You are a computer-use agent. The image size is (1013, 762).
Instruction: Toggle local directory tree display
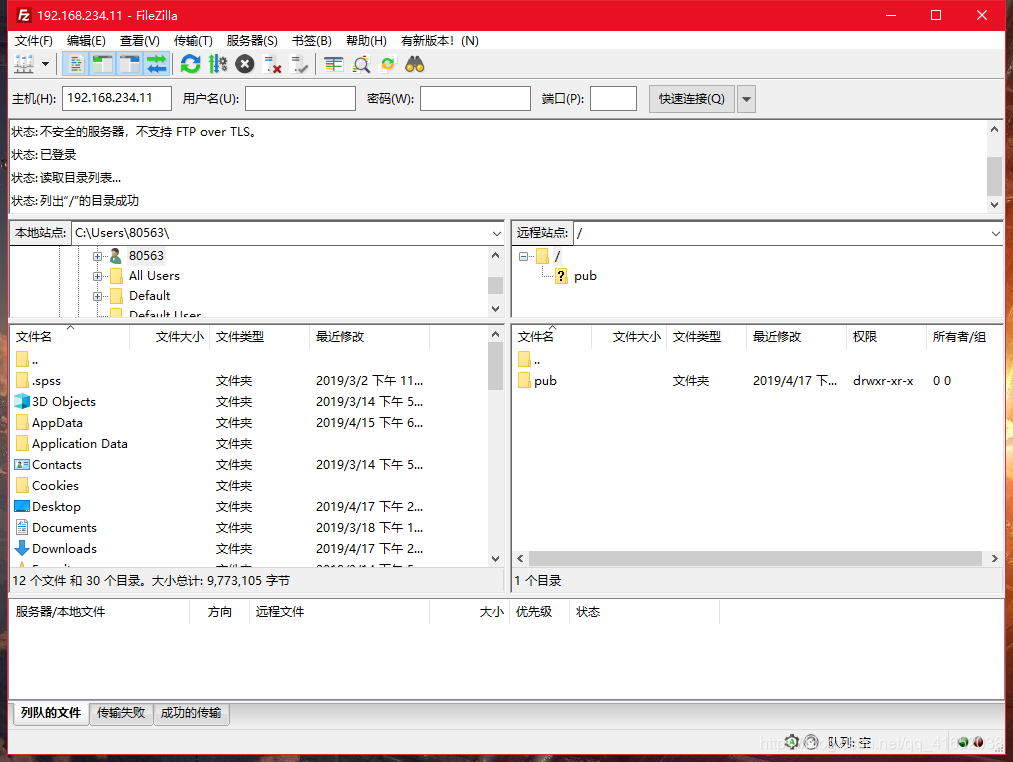pyautogui.click(x=103, y=64)
